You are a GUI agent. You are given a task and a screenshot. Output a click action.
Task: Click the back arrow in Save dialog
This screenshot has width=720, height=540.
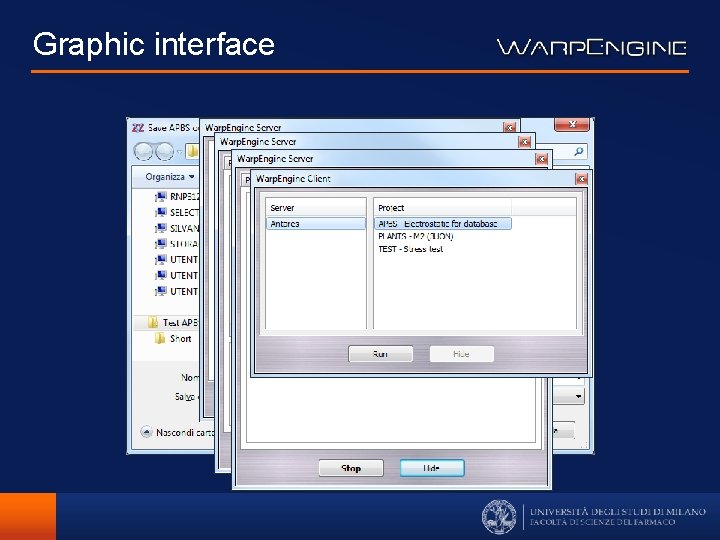coord(143,151)
